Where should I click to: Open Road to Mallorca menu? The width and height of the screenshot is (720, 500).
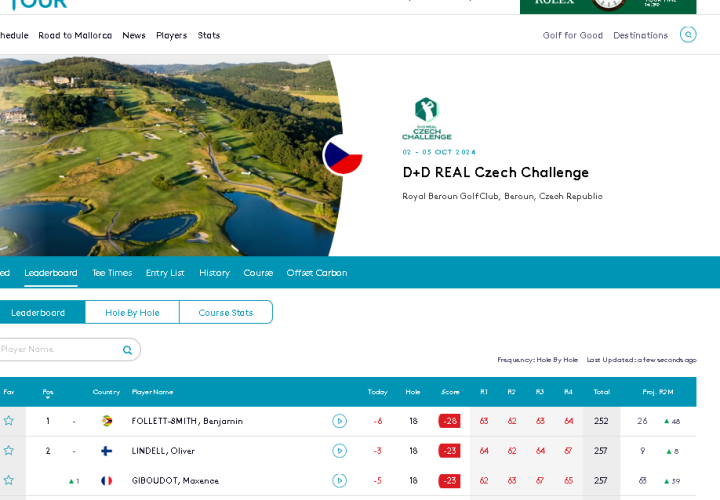[x=75, y=35]
